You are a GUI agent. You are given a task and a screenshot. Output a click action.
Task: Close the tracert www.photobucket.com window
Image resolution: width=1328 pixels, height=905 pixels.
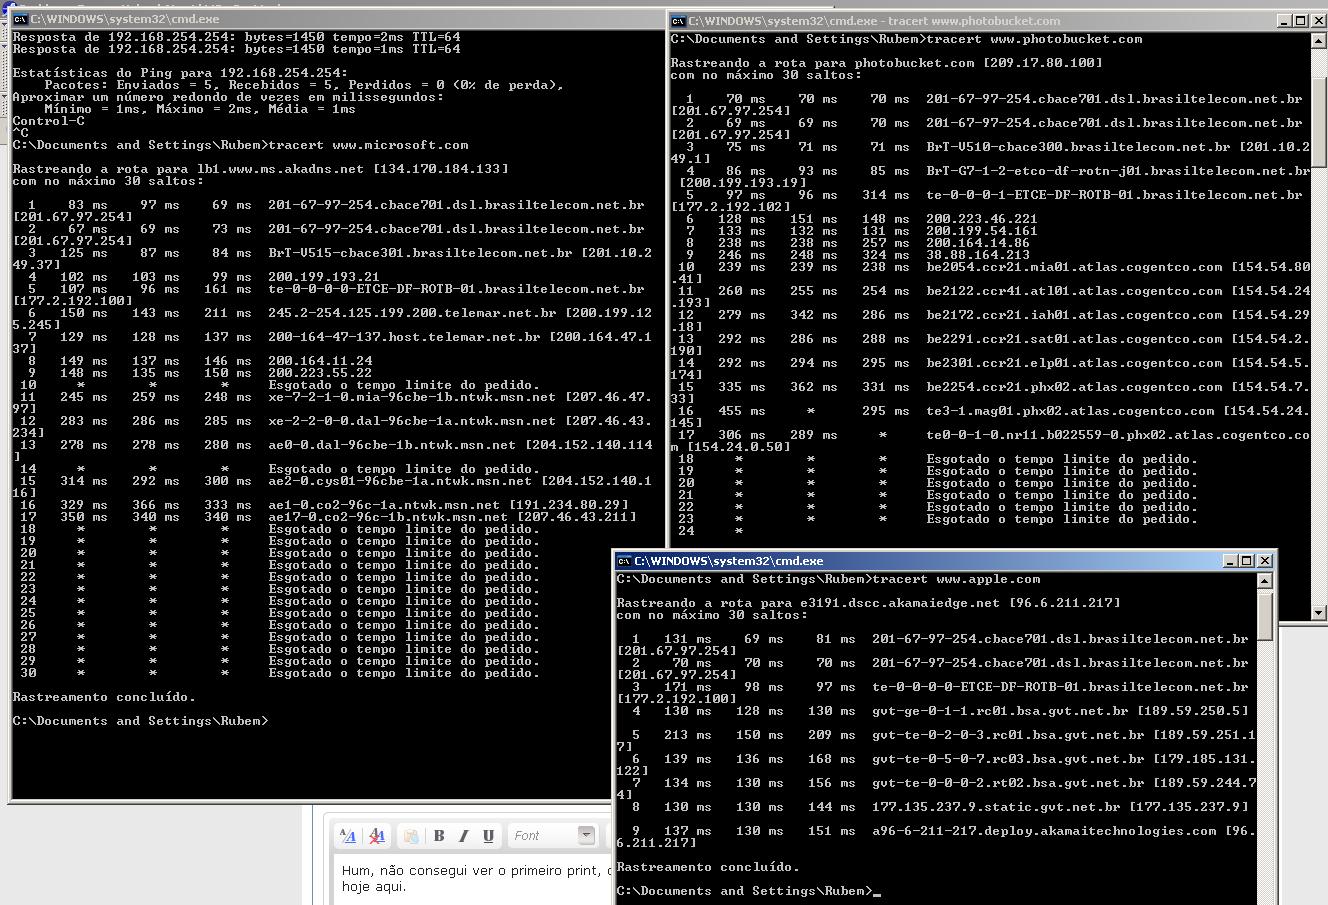coord(1319,21)
